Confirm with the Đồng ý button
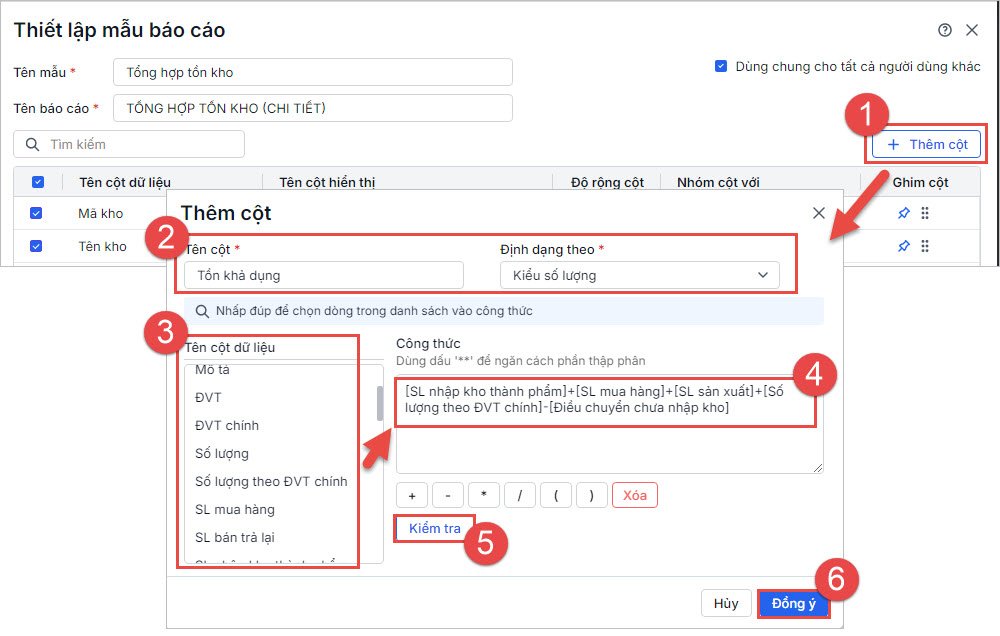The width and height of the screenshot is (1000, 636). 793,603
